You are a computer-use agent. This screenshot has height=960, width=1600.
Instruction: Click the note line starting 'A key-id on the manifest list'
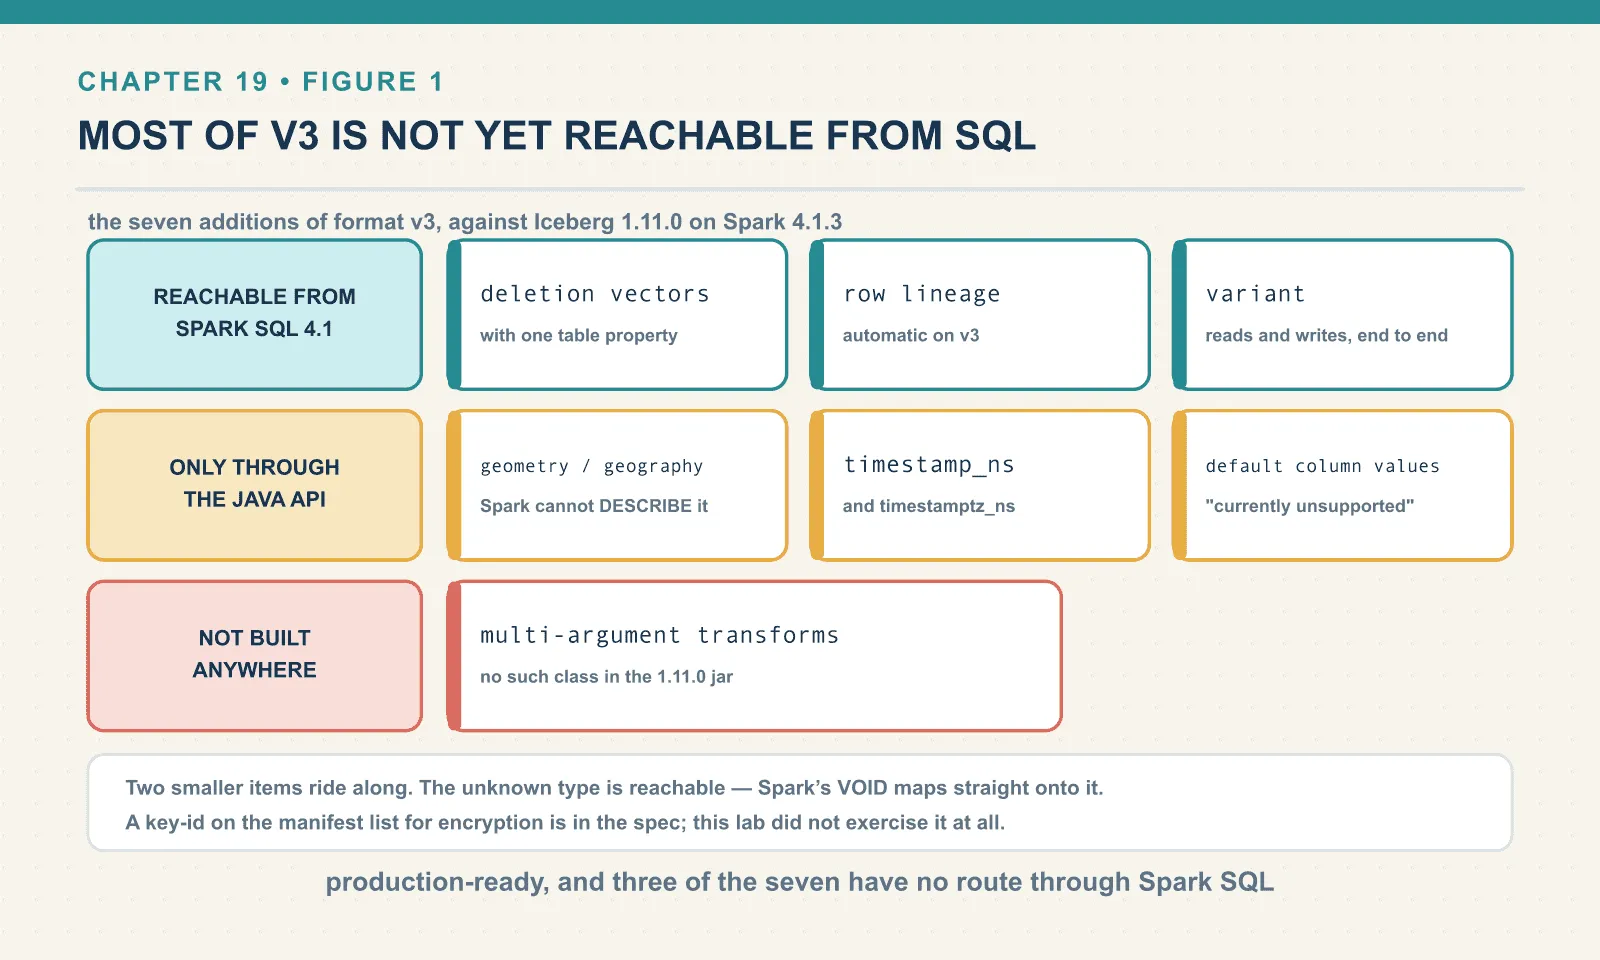pyautogui.click(x=565, y=823)
